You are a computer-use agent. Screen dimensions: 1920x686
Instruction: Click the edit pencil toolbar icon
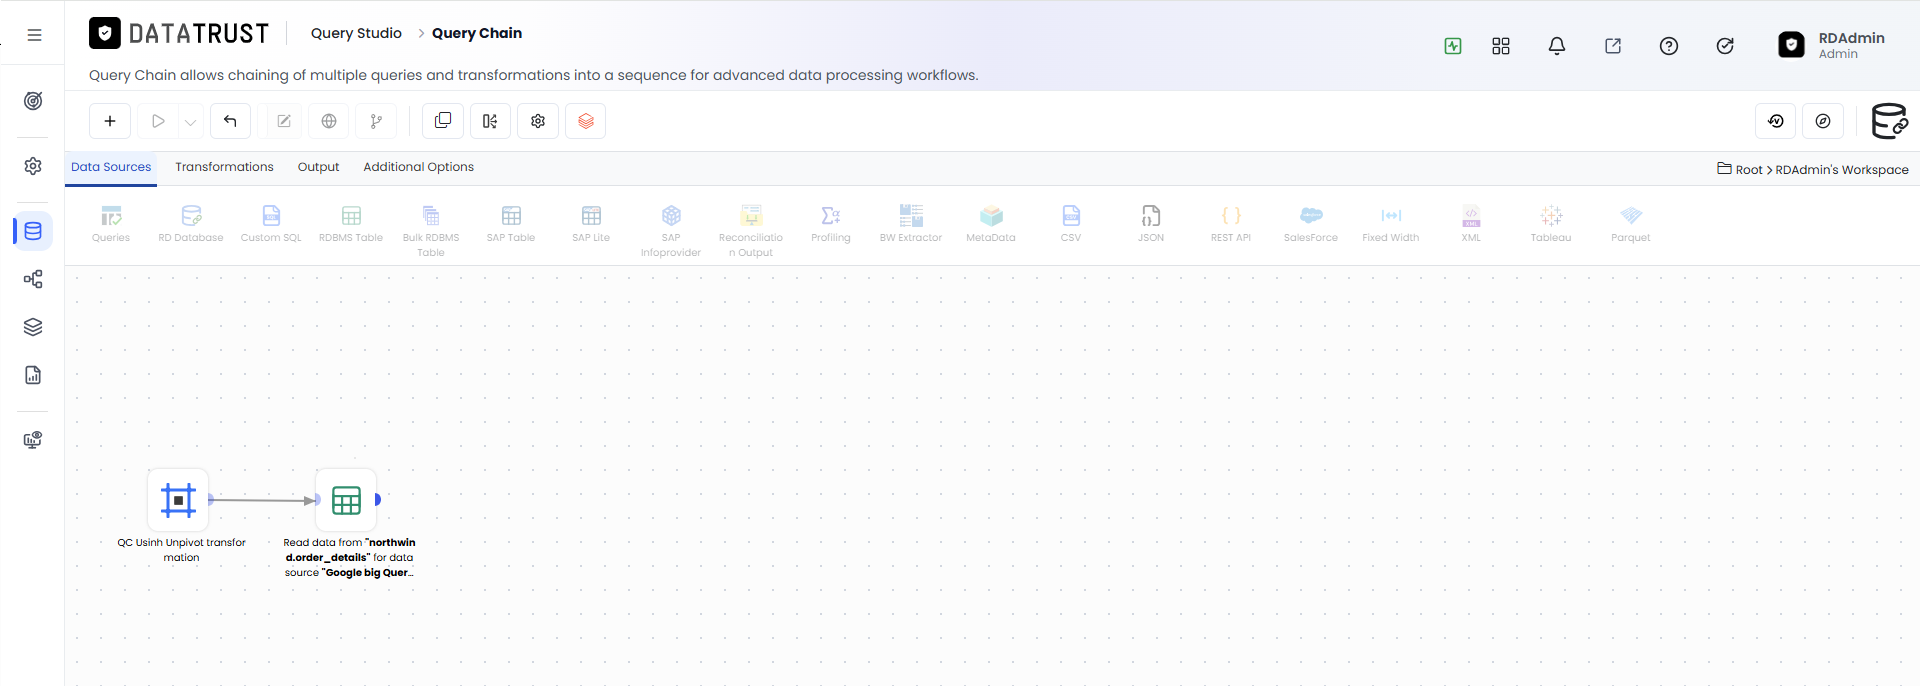(x=284, y=121)
